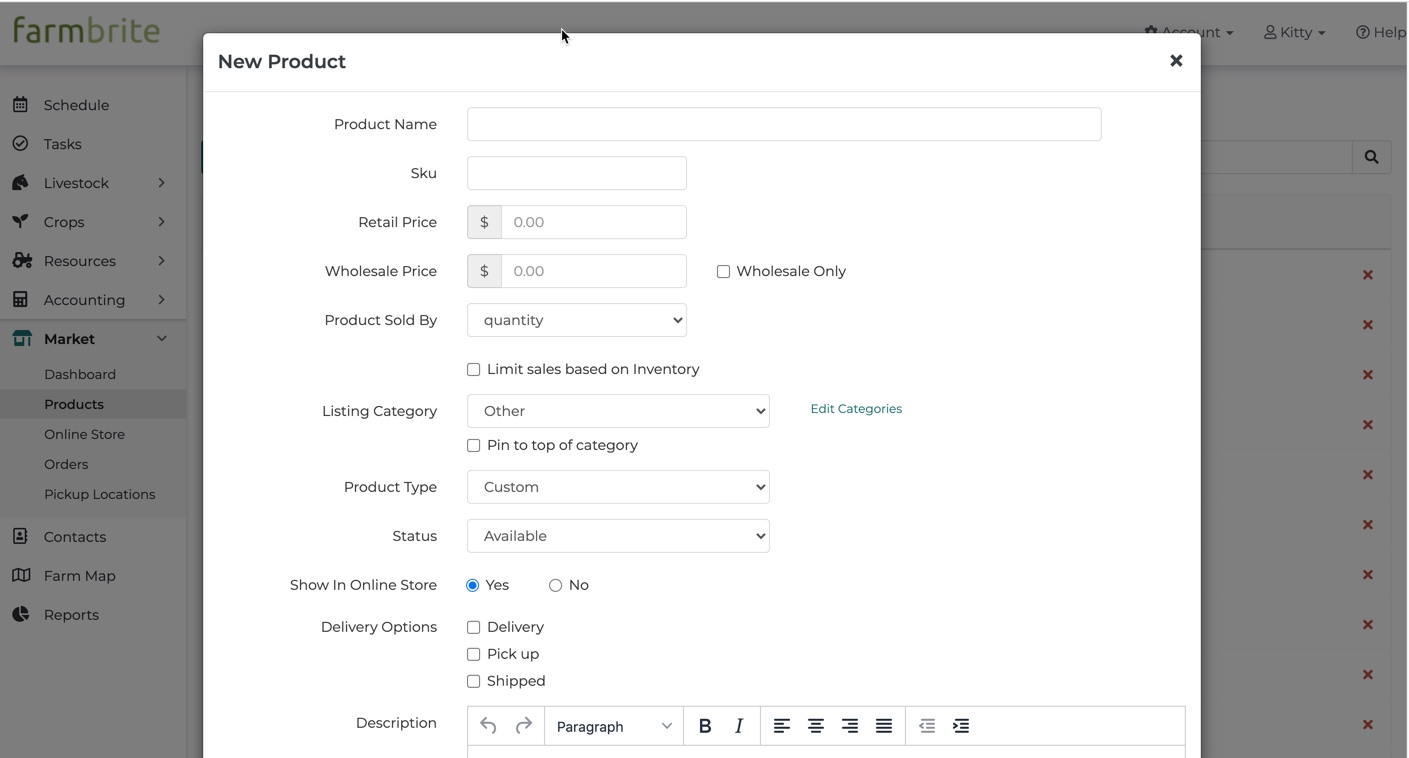This screenshot has width=1409, height=758.
Task: Go to Pickup Locations in the sidebar
Action: tap(99, 494)
